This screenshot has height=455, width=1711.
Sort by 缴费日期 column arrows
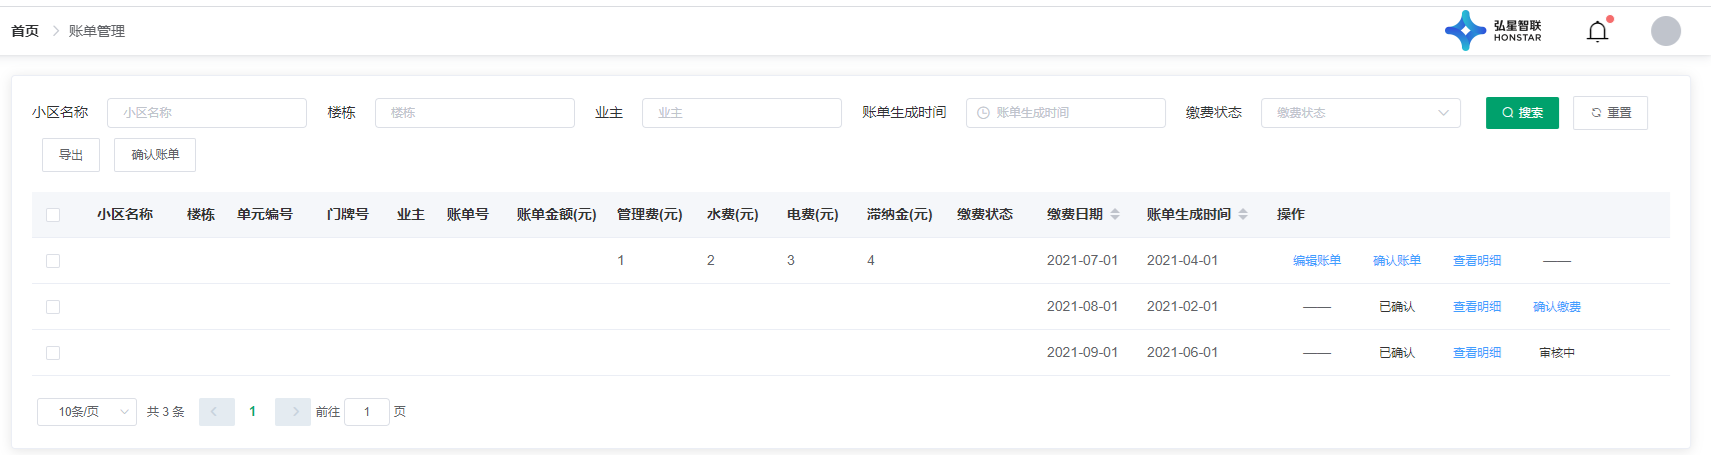tap(1115, 214)
